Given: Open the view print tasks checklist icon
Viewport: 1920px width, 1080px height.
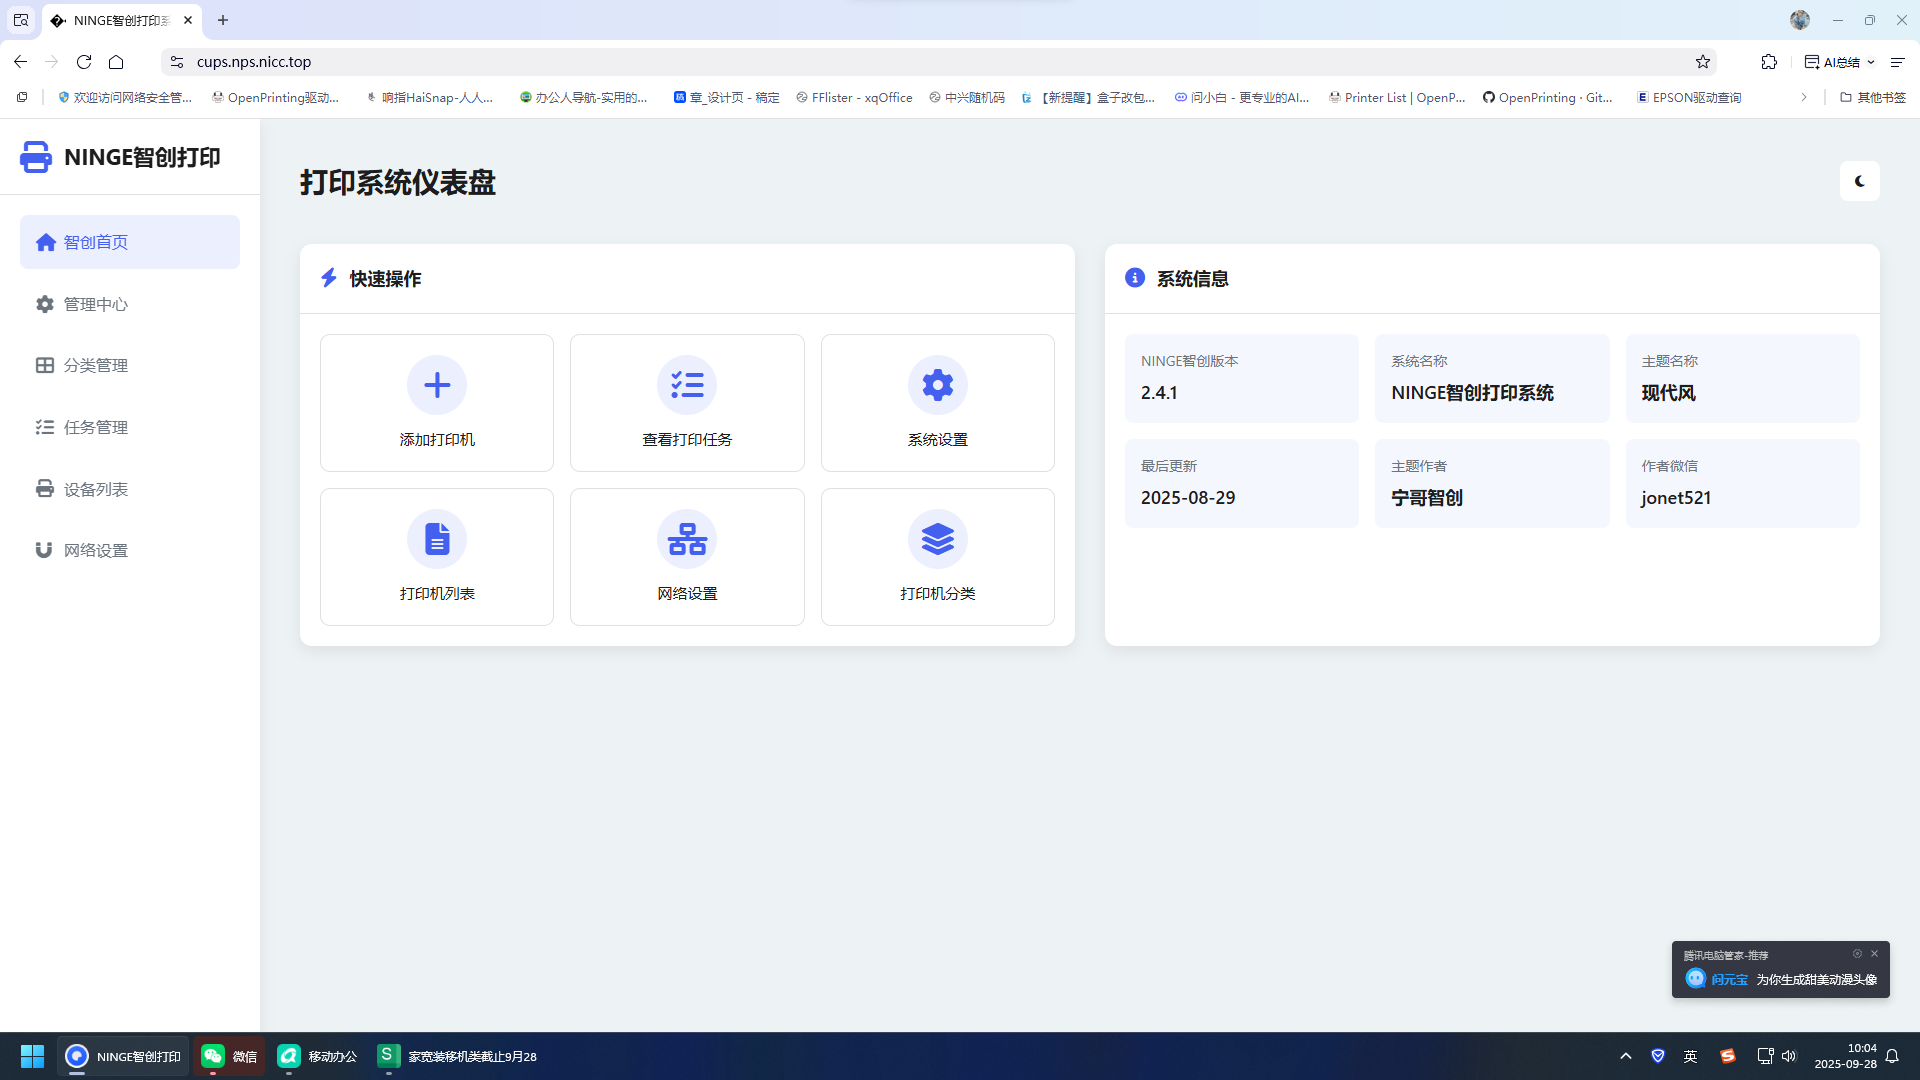Looking at the screenshot, I should [687, 385].
